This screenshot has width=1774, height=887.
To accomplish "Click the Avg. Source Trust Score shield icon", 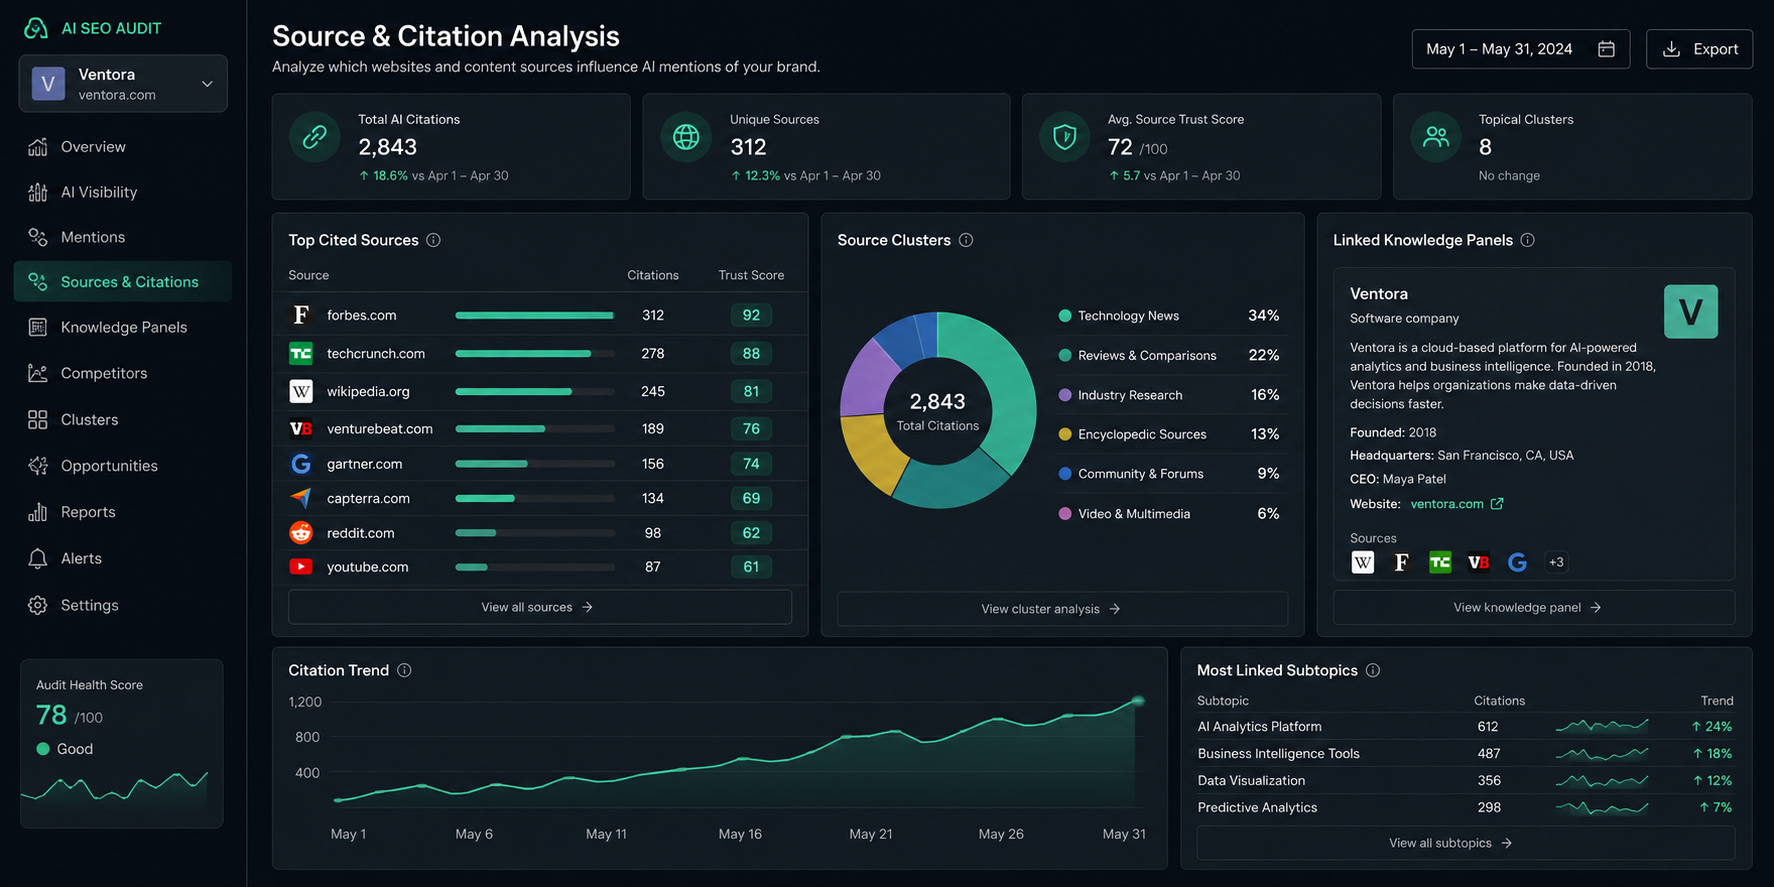I will tap(1065, 137).
